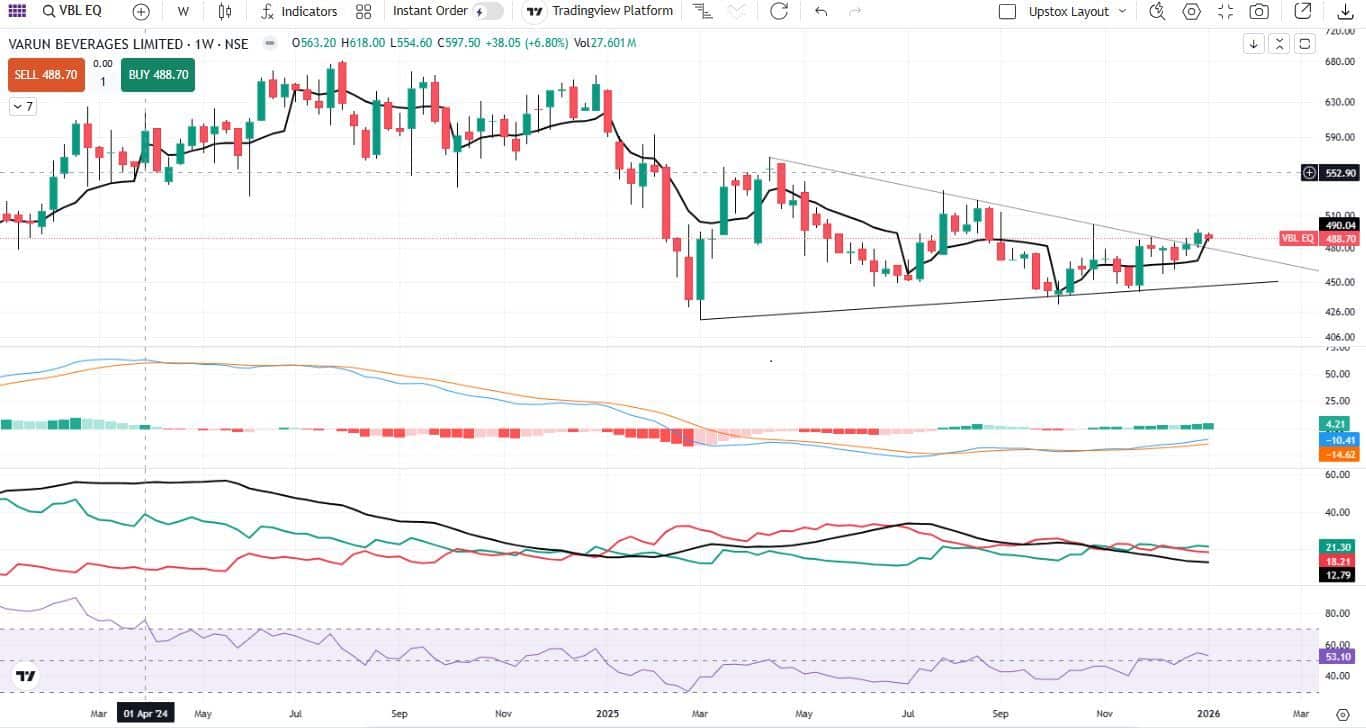Click the TradingView logo on chart
The height and width of the screenshot is (728, 1366).
click(26, 676)
